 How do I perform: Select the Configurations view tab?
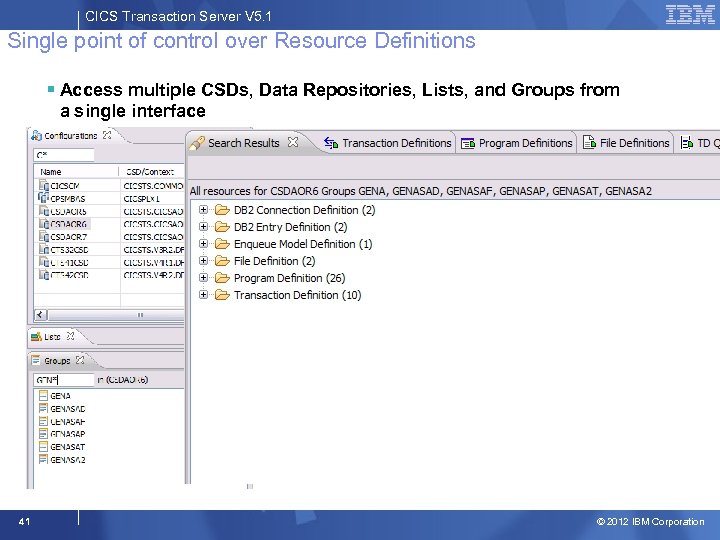click(x=71, y=135)
